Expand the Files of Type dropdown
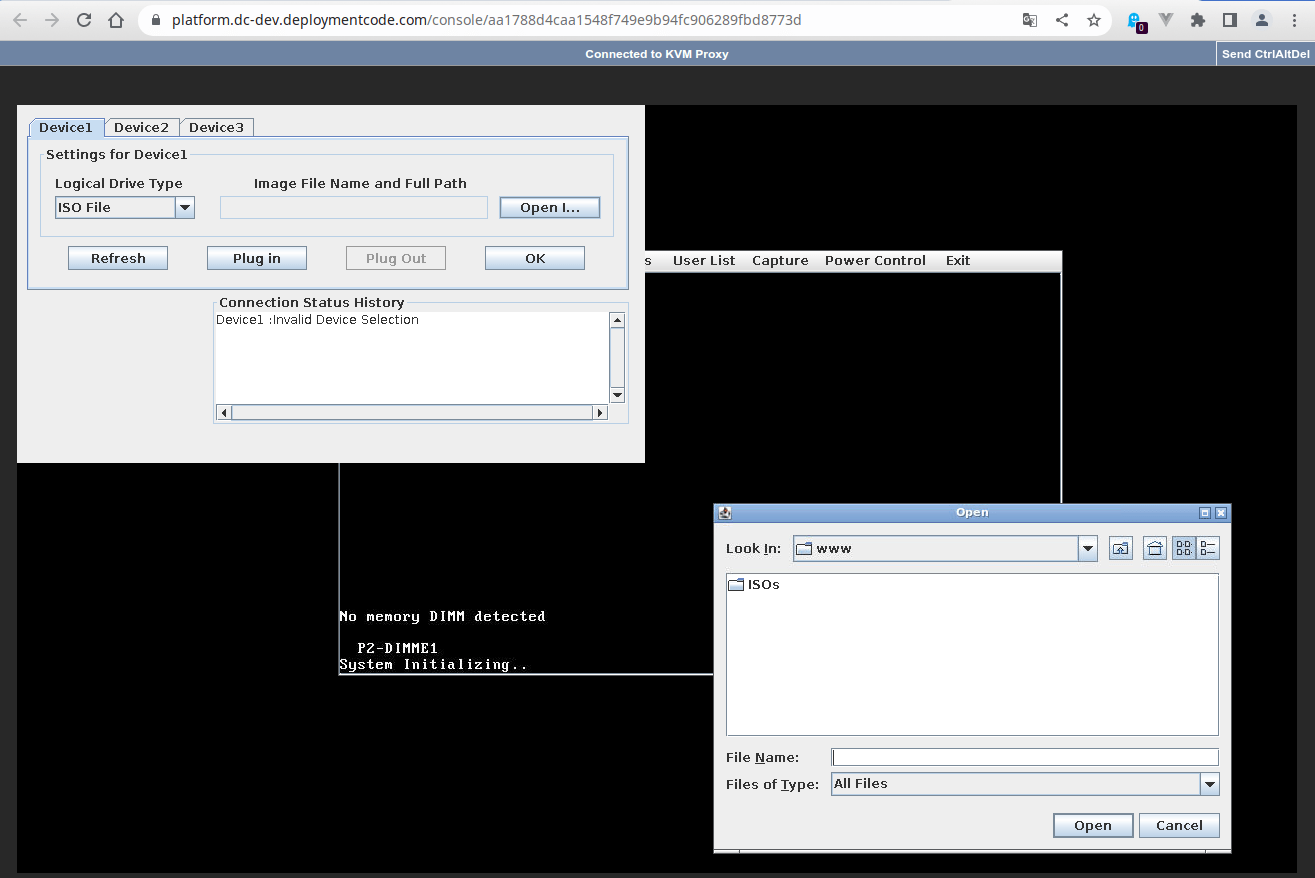Screen dimensions: 1315x878 pos(1210,784)
